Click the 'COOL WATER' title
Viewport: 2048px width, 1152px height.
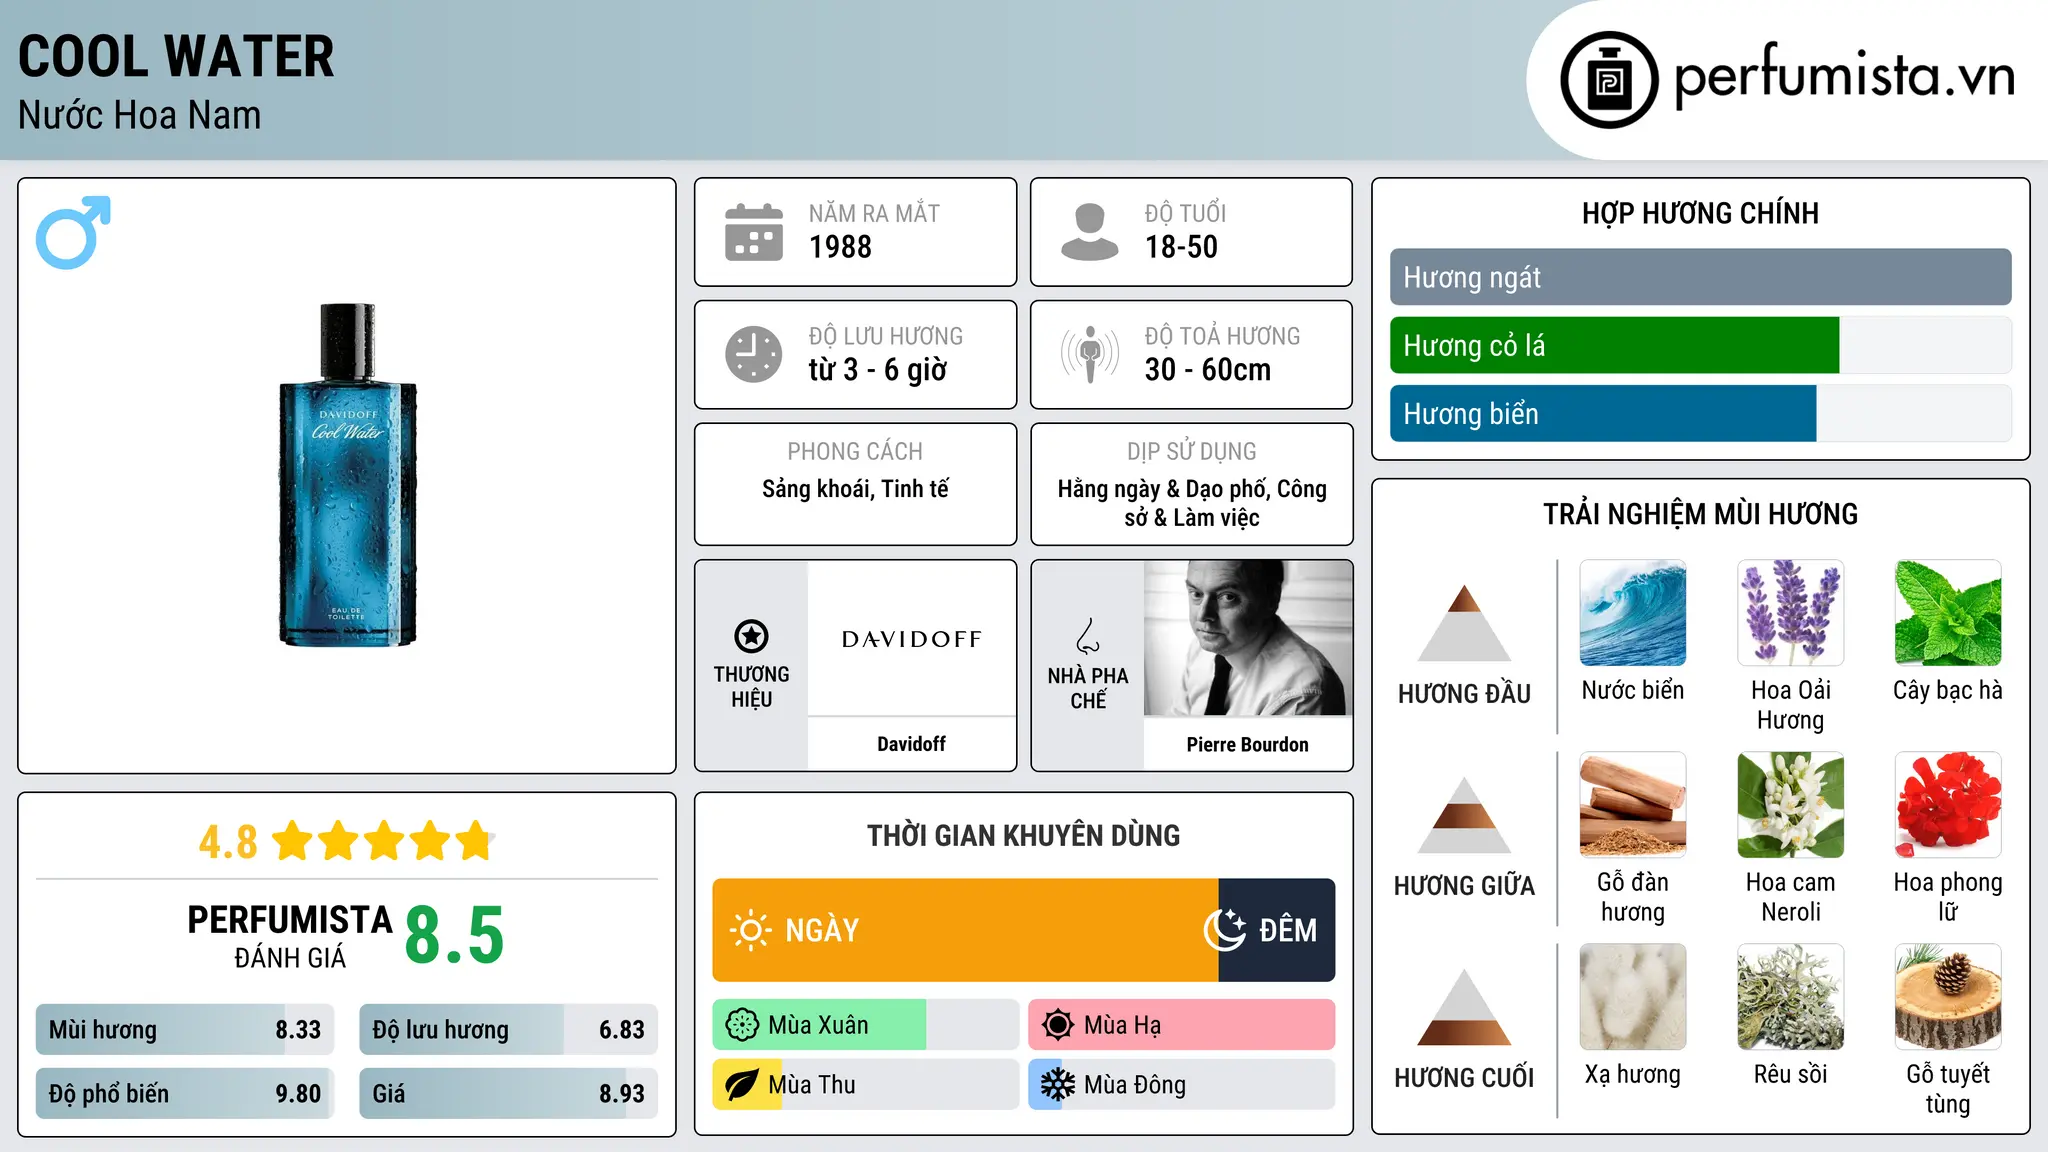(176, 56)
